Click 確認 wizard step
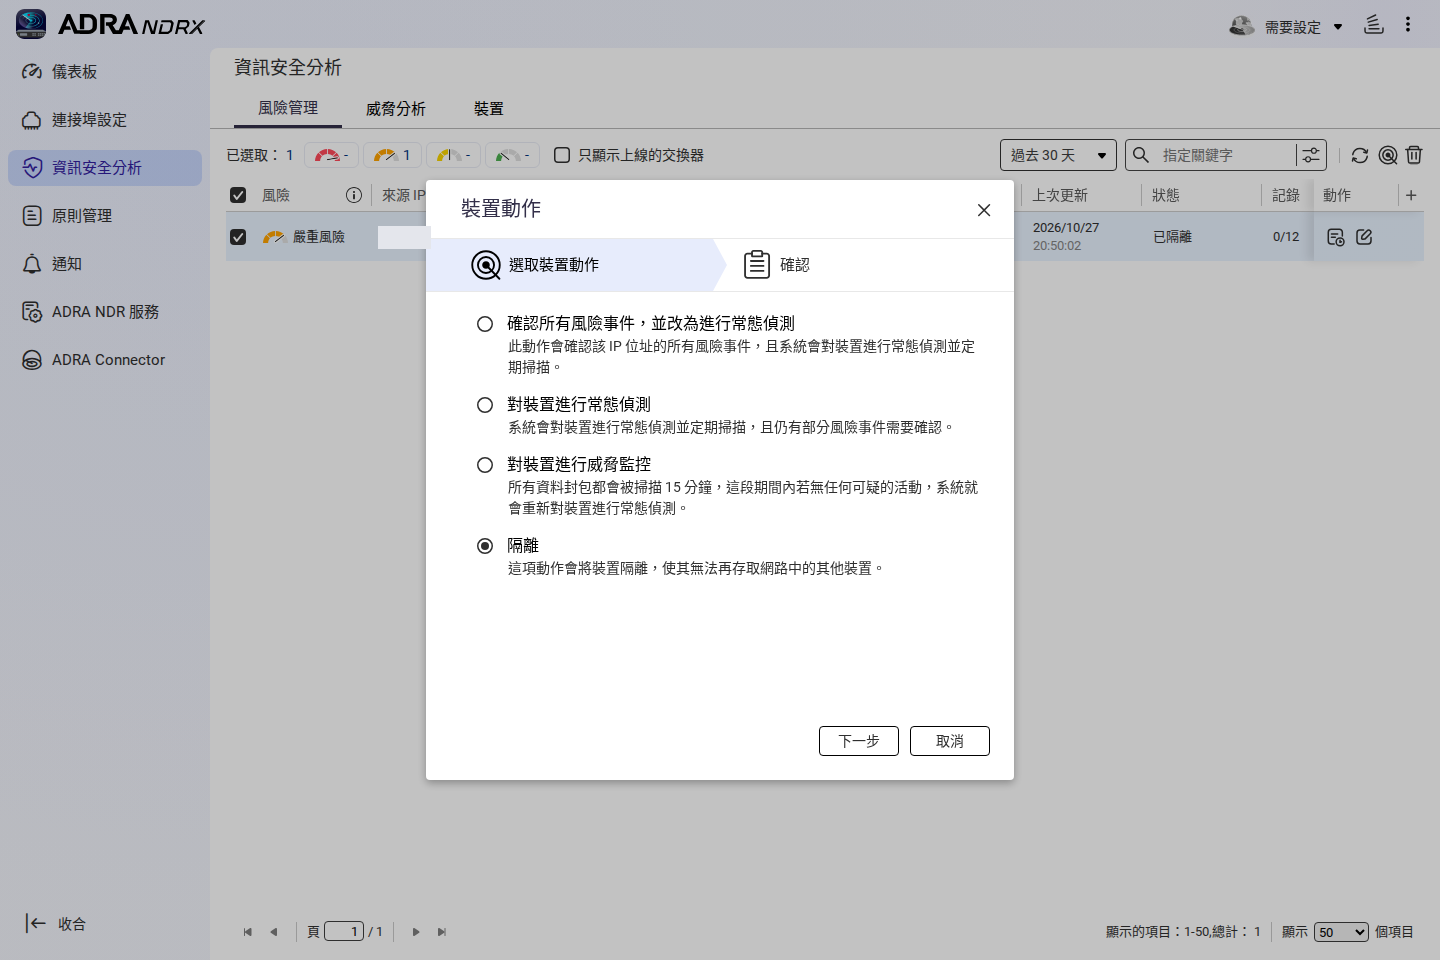1440x960 pixels. [x=776, y=265]
